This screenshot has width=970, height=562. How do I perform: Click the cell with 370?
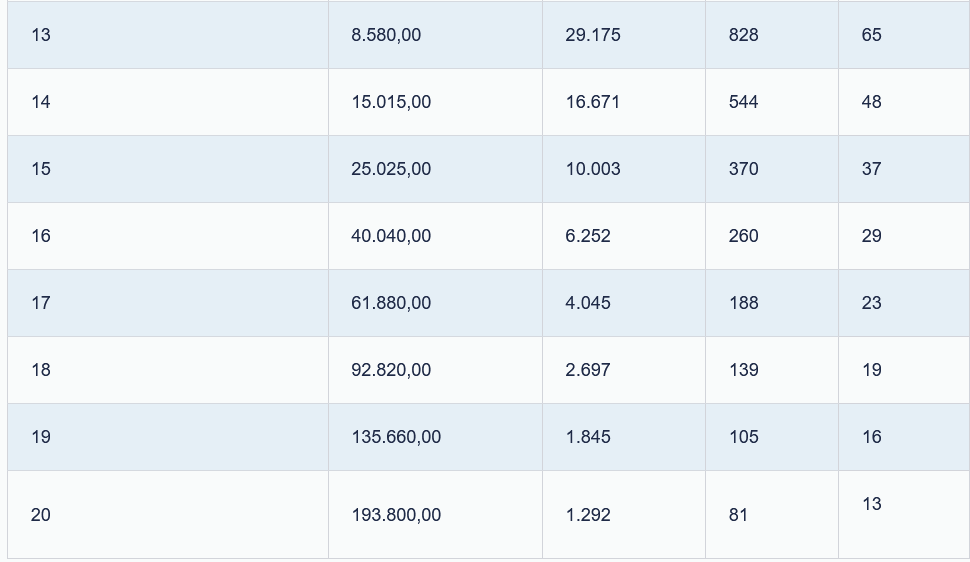click(x=743, y=169)
